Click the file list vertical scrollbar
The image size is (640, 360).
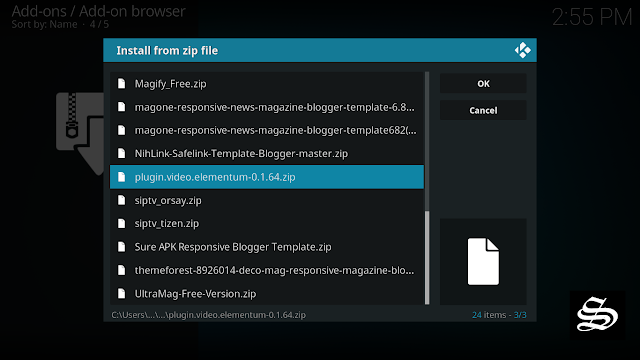(427, 188)
